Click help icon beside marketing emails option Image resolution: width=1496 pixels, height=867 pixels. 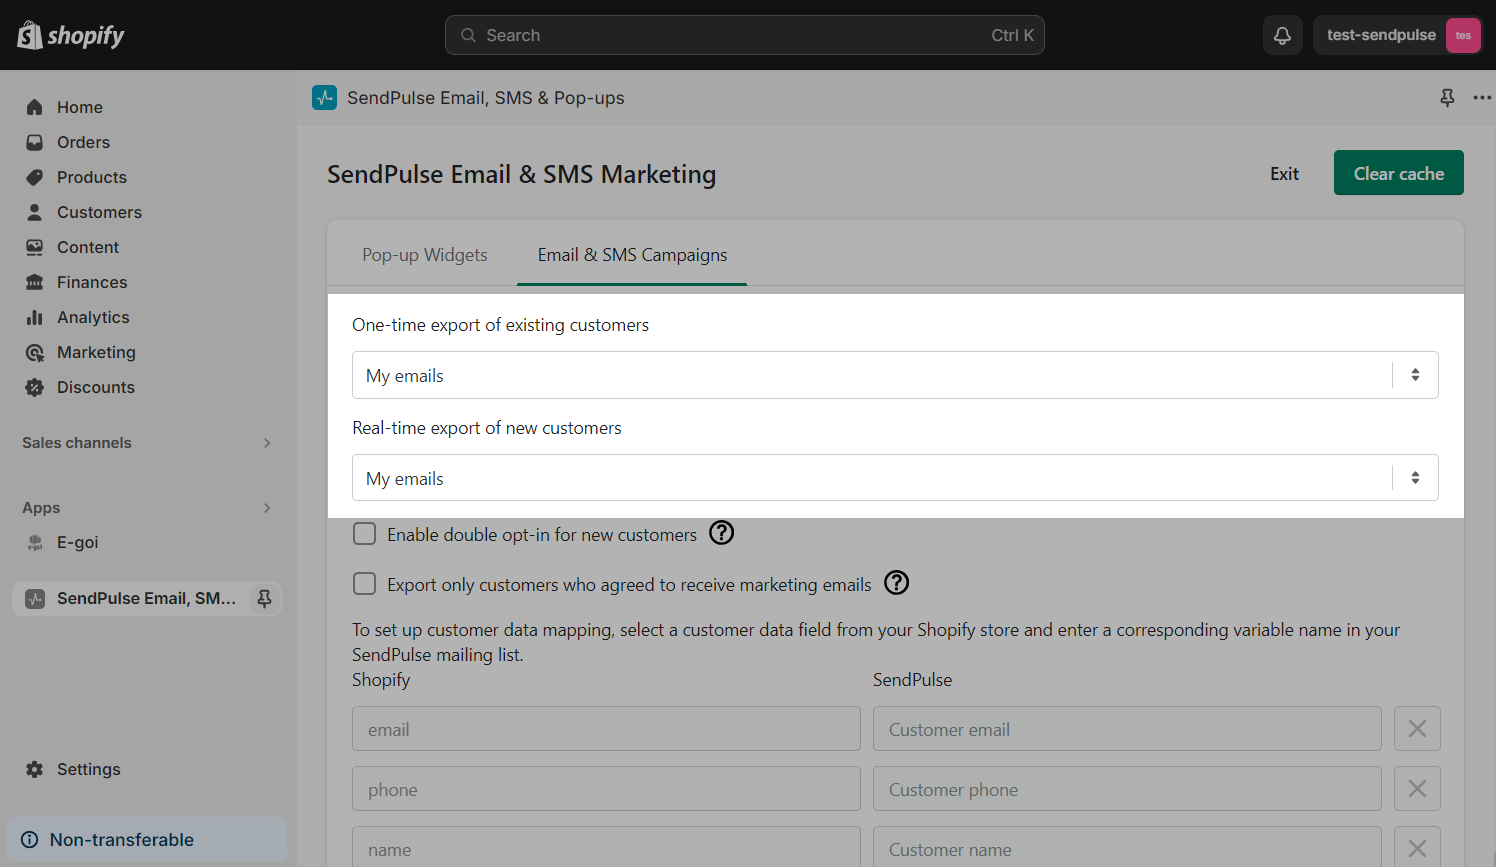(896, 583)
